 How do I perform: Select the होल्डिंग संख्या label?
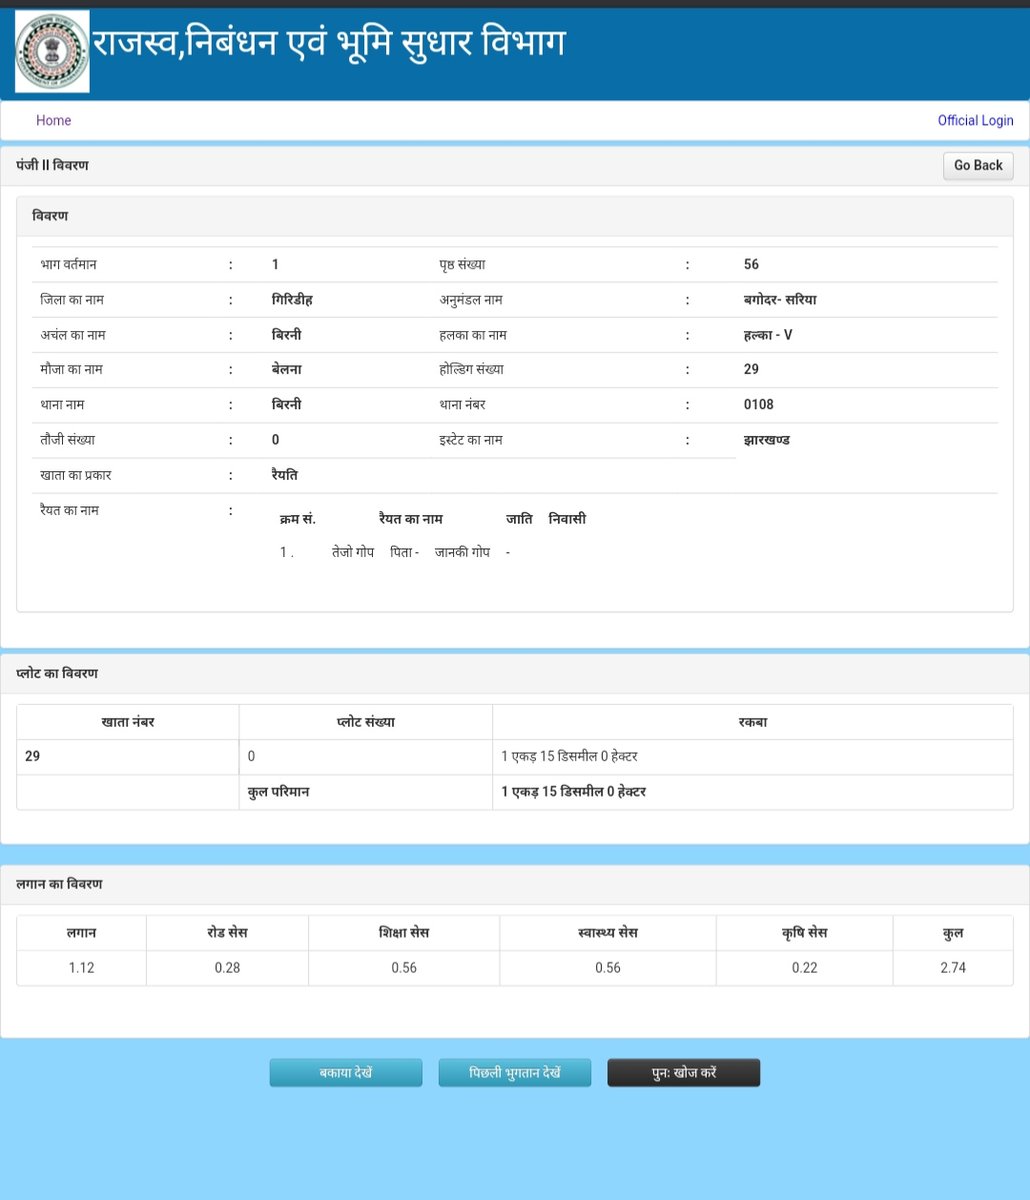pos(471,370)
